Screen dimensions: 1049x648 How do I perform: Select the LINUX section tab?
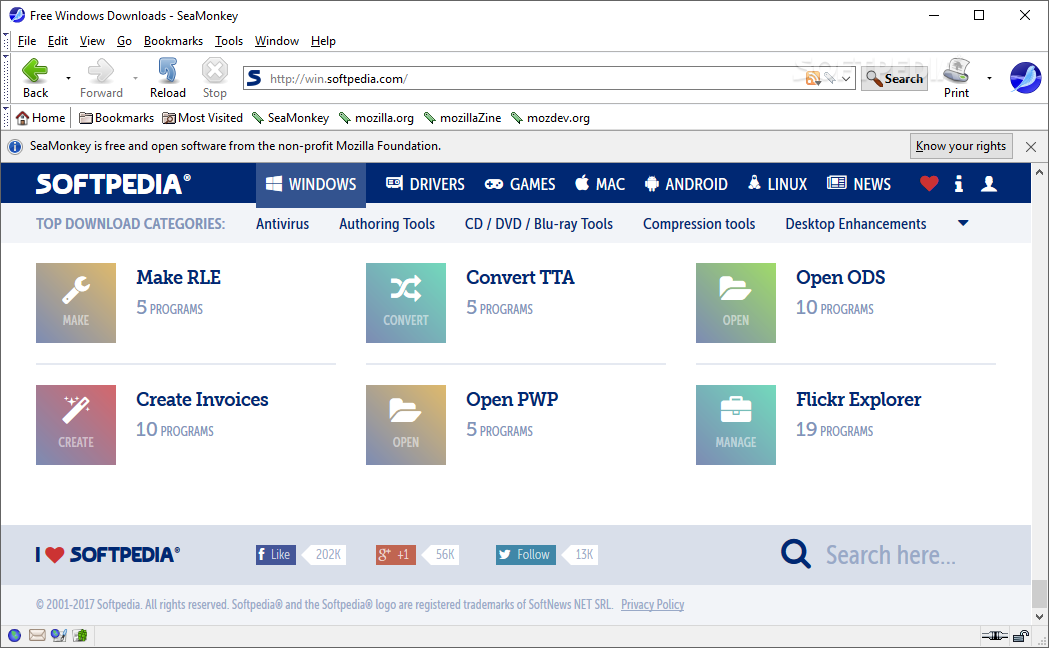click(x=777, y=183)
